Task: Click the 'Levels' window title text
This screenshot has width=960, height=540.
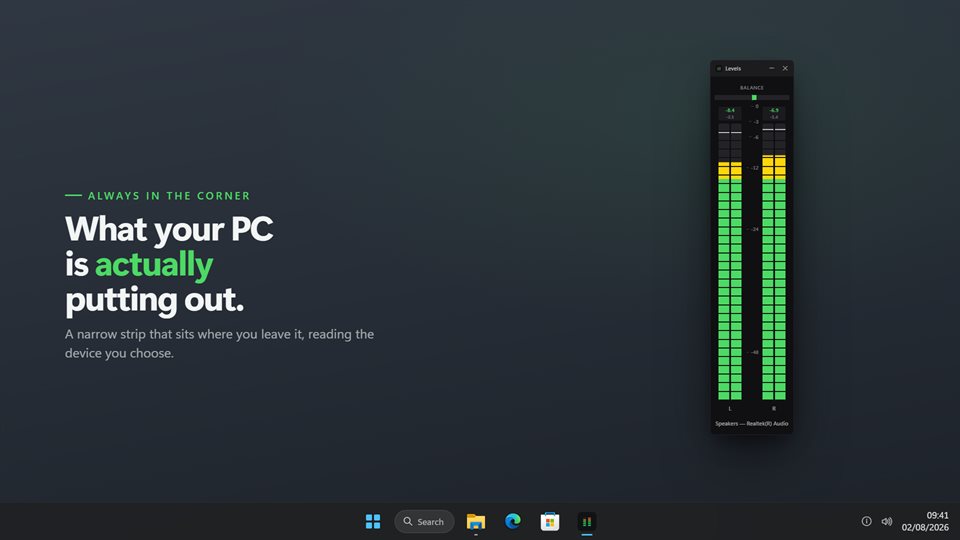Action: coord(733,69)
